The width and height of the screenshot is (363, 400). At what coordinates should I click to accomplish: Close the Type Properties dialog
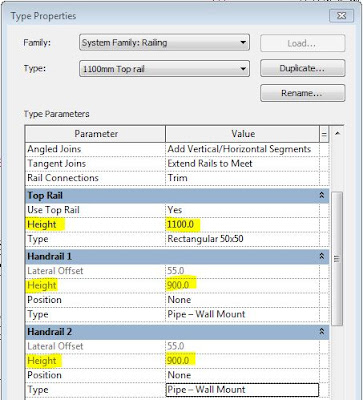click(x=341, y=16)
